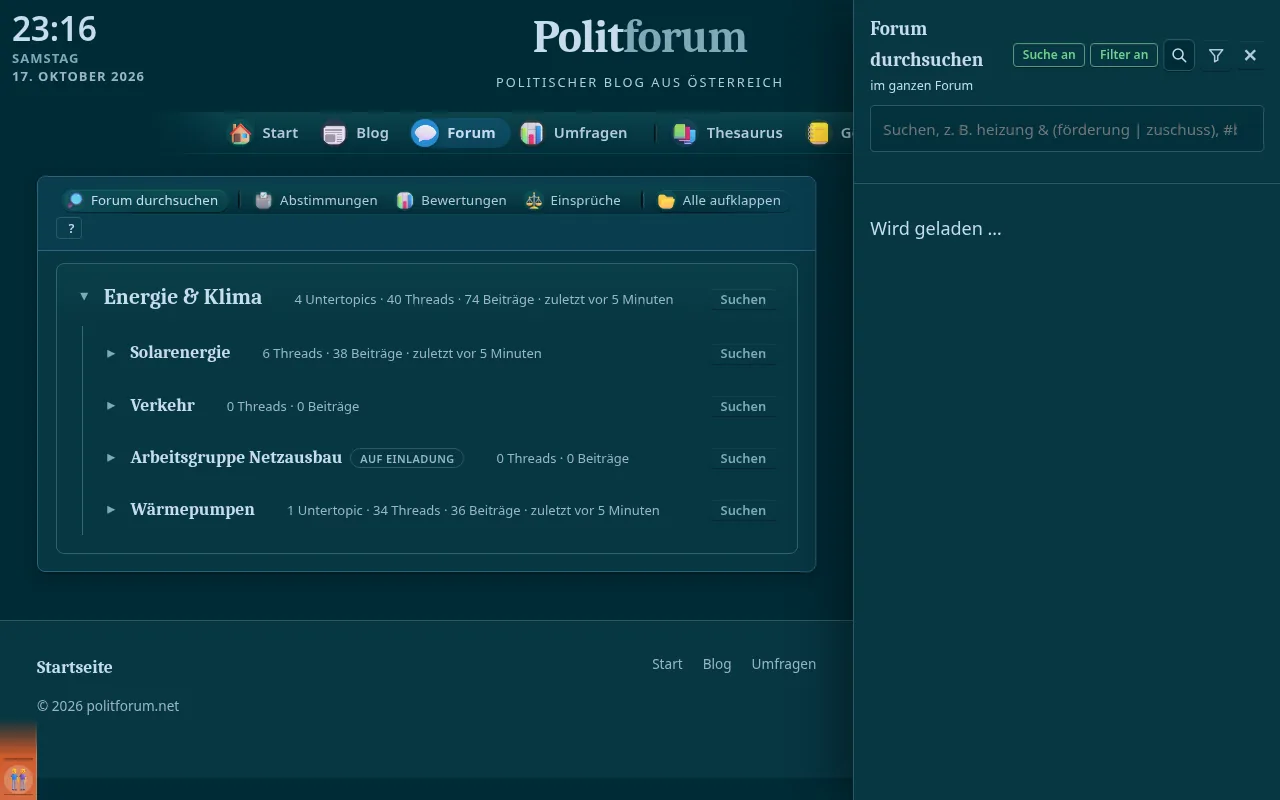This screenshot has width=1280, height=800.
Task: Toggle the Suche an switch
Action: coord(1049,55)
